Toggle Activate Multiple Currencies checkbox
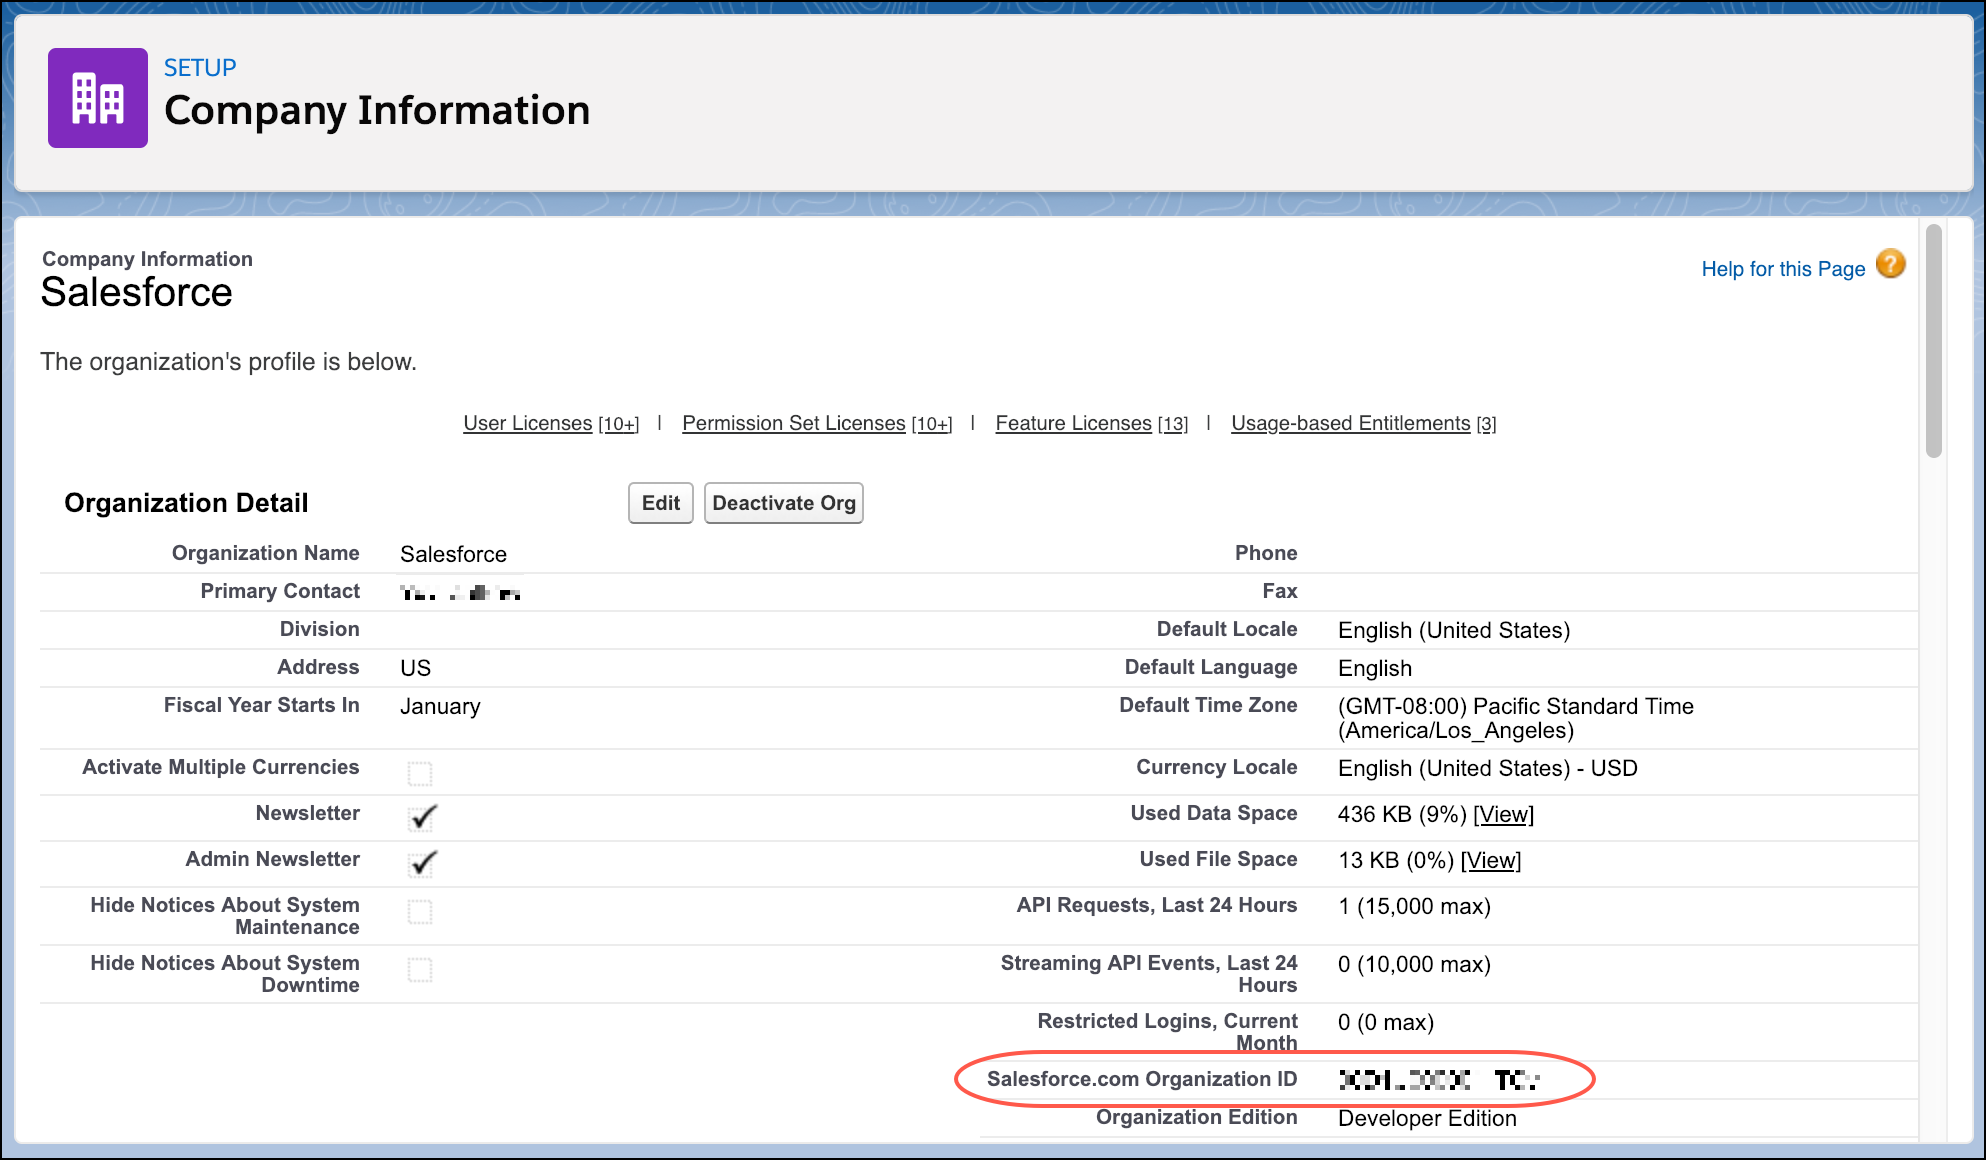 420,773
